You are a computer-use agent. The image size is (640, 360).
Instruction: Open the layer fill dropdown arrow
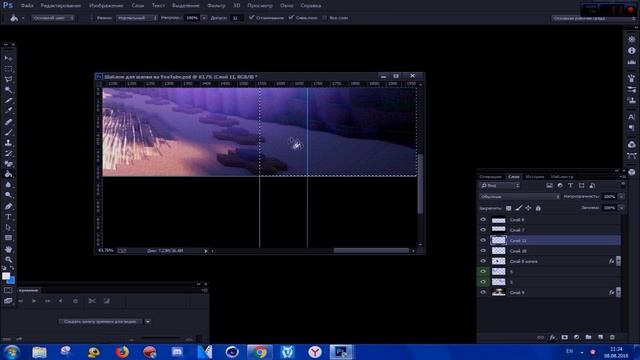pyautogui.click(x=621, y=208)
